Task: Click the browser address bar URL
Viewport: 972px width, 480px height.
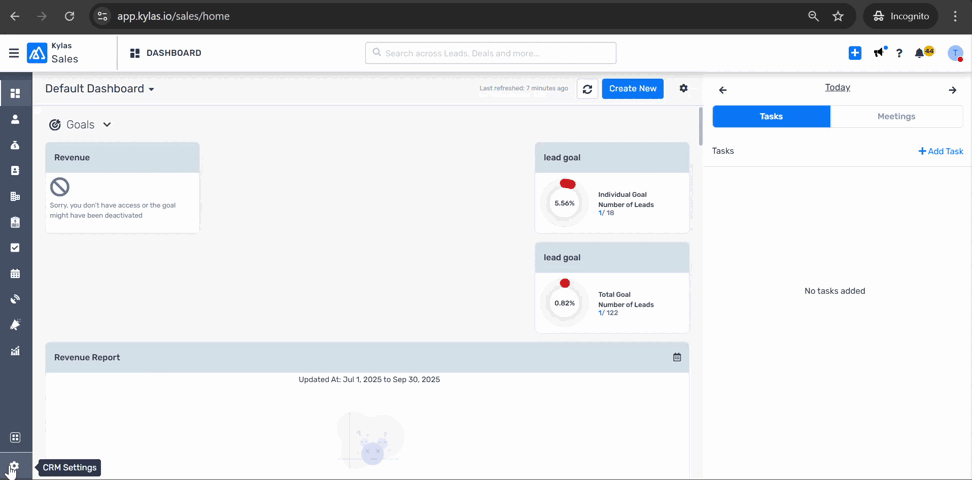Action: pos(174,16)
